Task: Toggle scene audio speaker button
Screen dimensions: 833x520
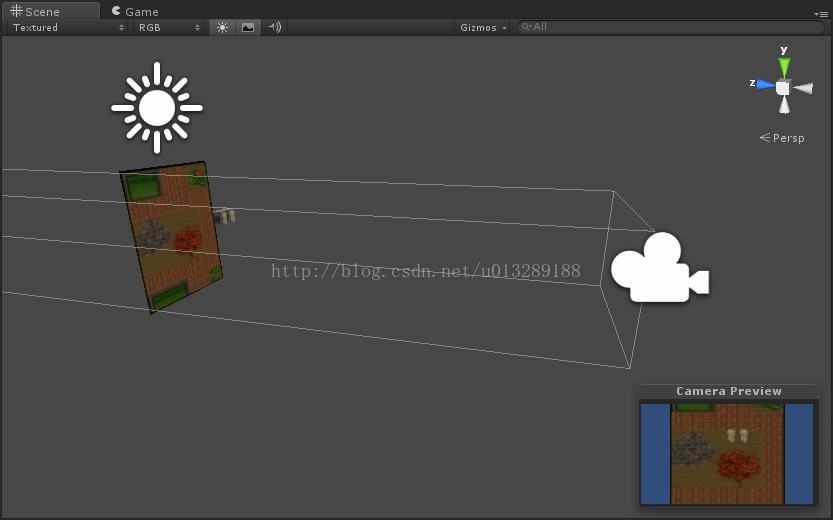Action: 274,28
